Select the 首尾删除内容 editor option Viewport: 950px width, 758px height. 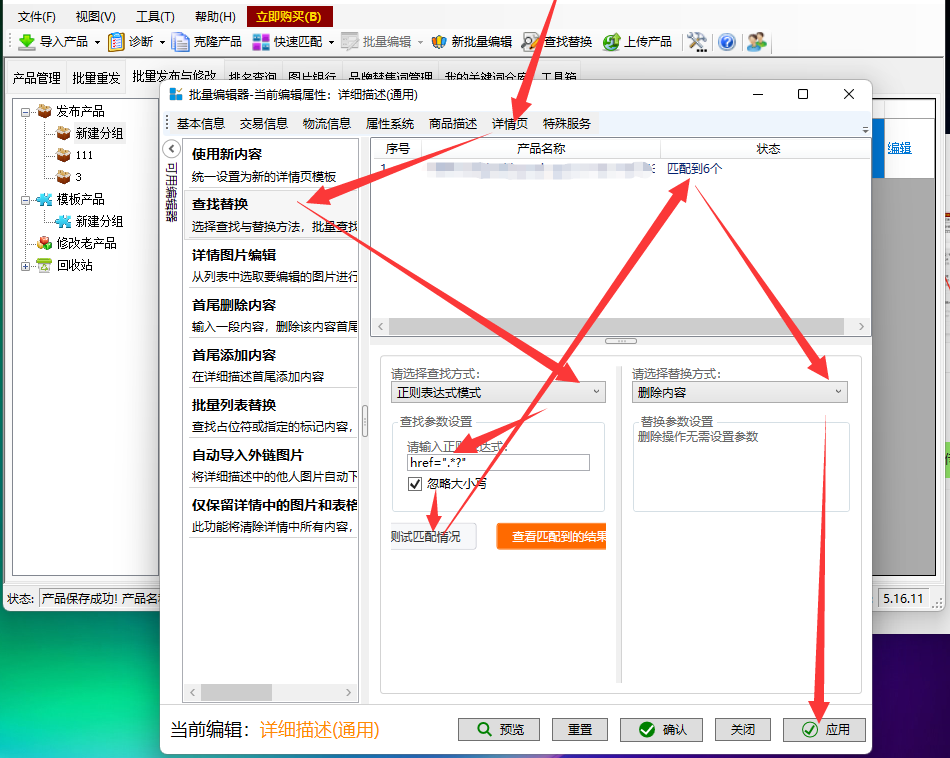271,316
